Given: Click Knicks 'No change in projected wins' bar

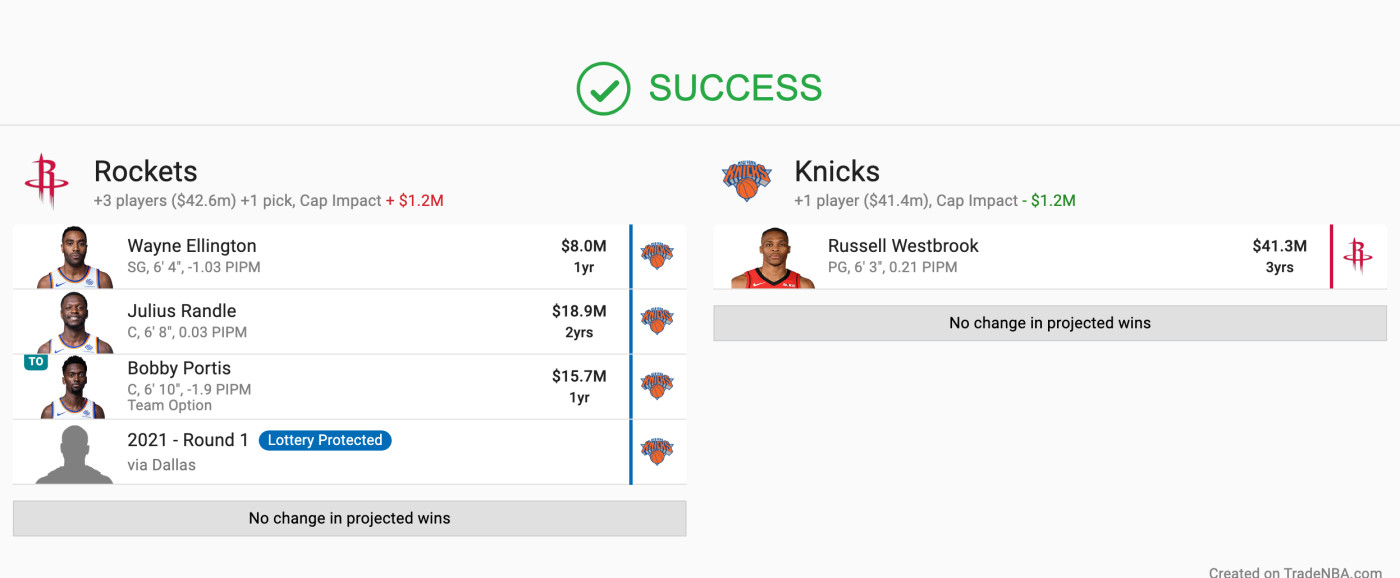Looking at the screenshot, I should [1050, 323].
